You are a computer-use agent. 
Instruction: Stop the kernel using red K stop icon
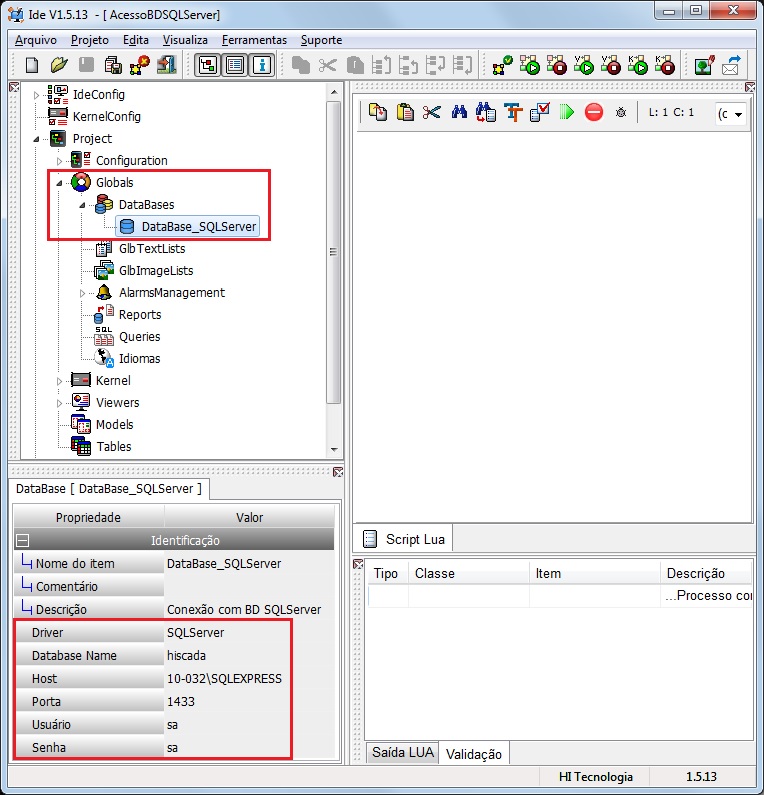(665, 65)
